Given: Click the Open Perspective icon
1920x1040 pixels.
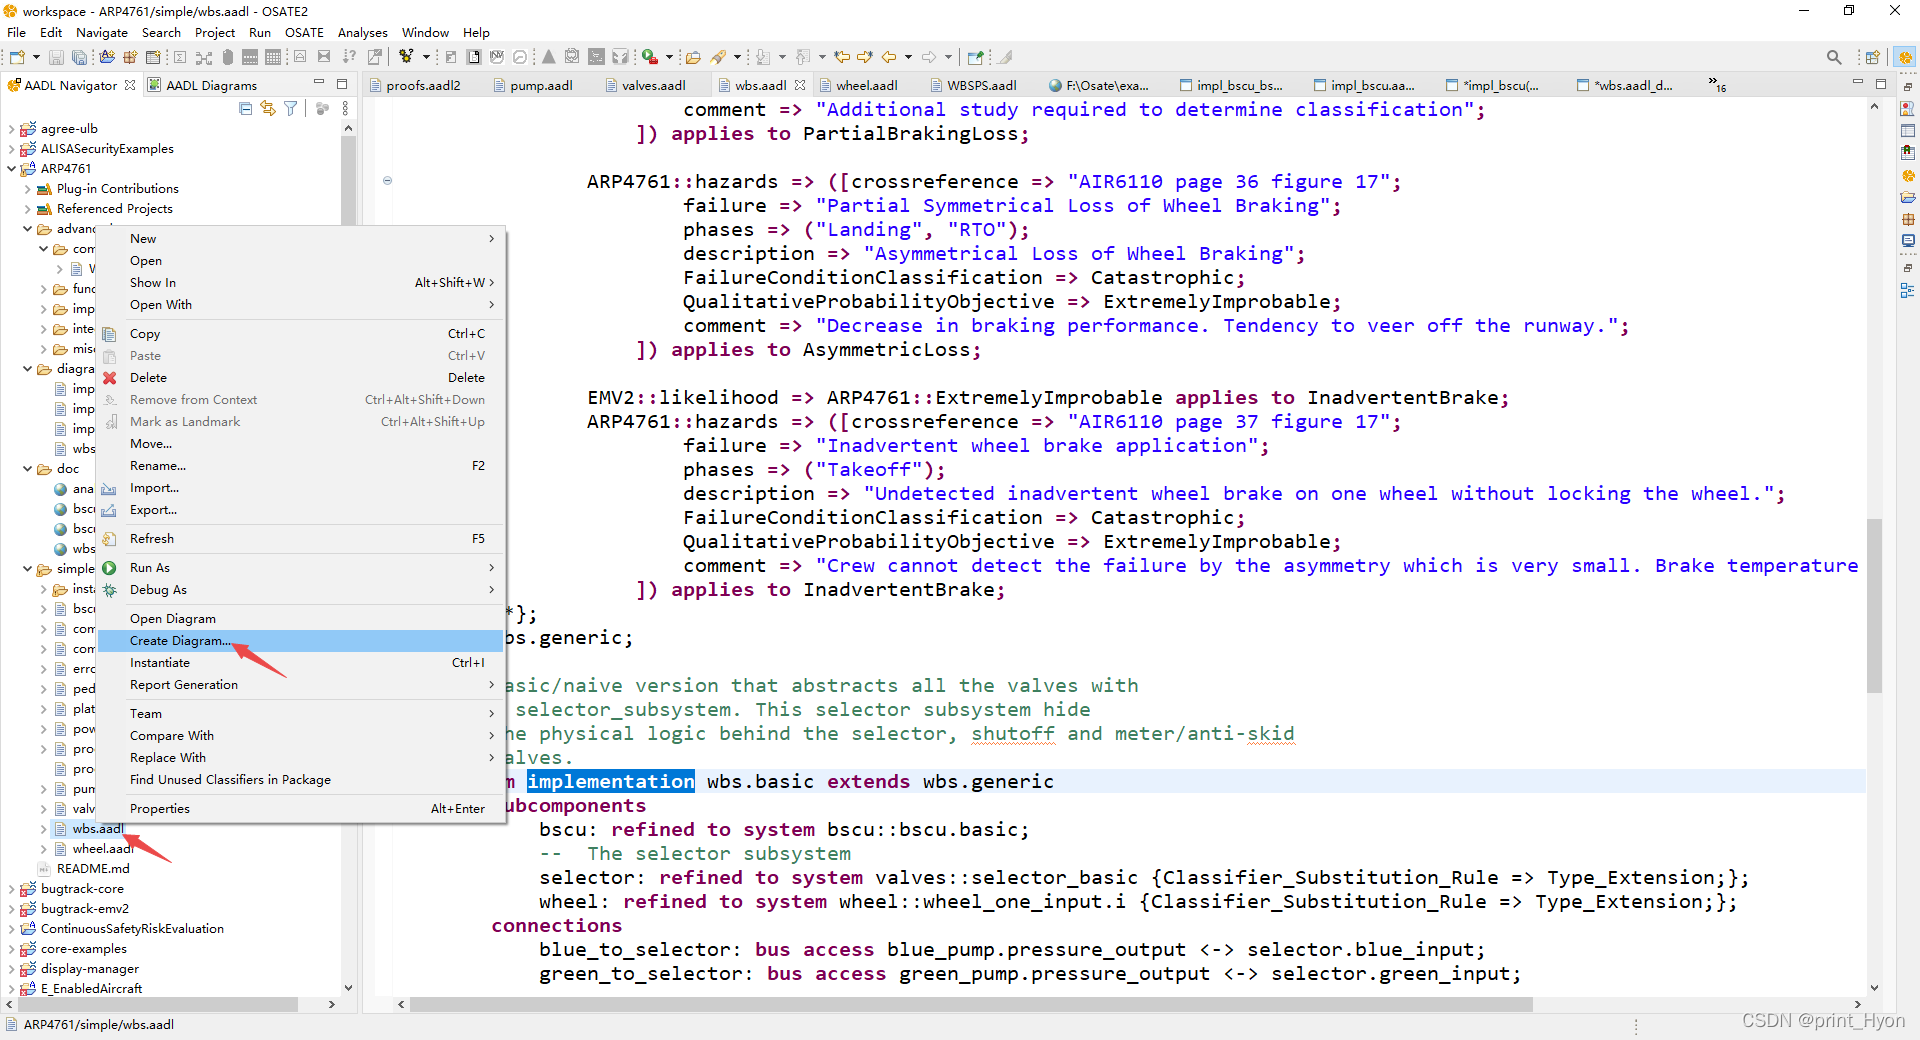Looking at the screenshot, I should tap(1872, 57).
